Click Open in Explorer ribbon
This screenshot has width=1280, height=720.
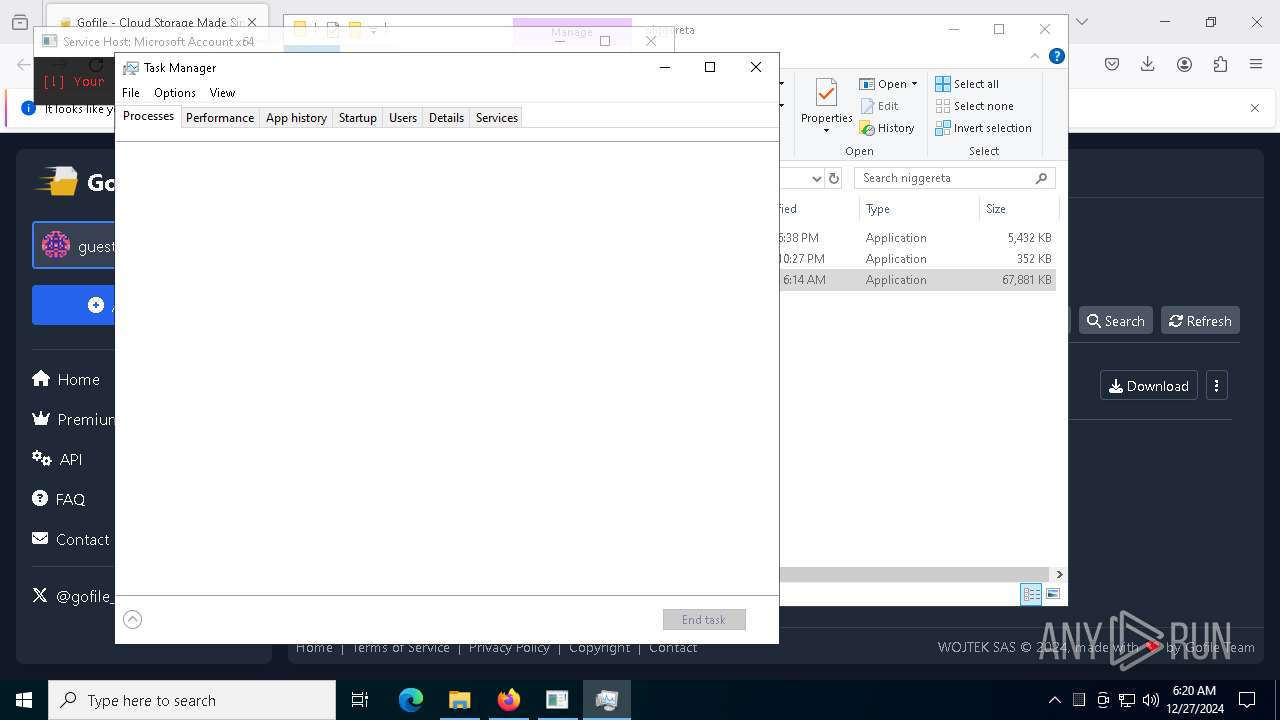click(883, 84)
